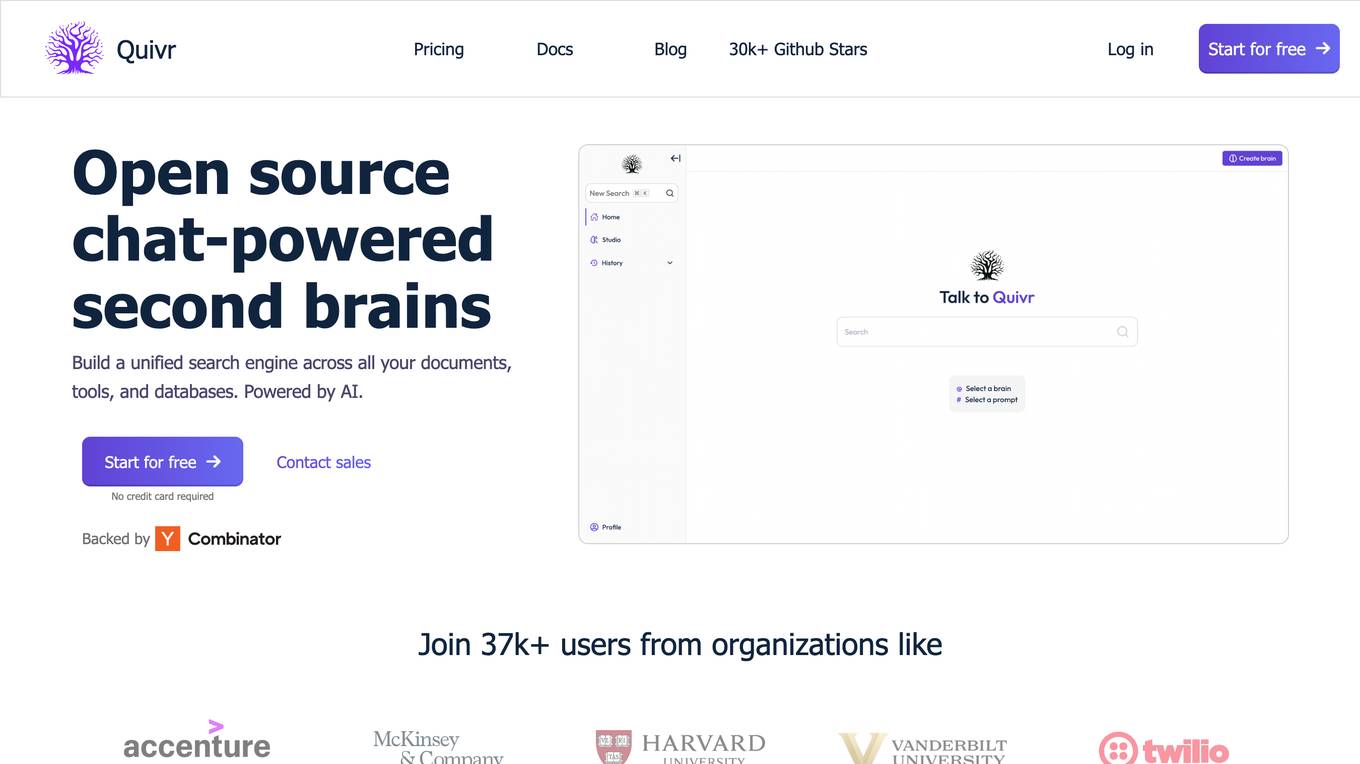Click Select a prompt in preview
This screenshot has width=1360, height=764.
(x=988, y=400)
